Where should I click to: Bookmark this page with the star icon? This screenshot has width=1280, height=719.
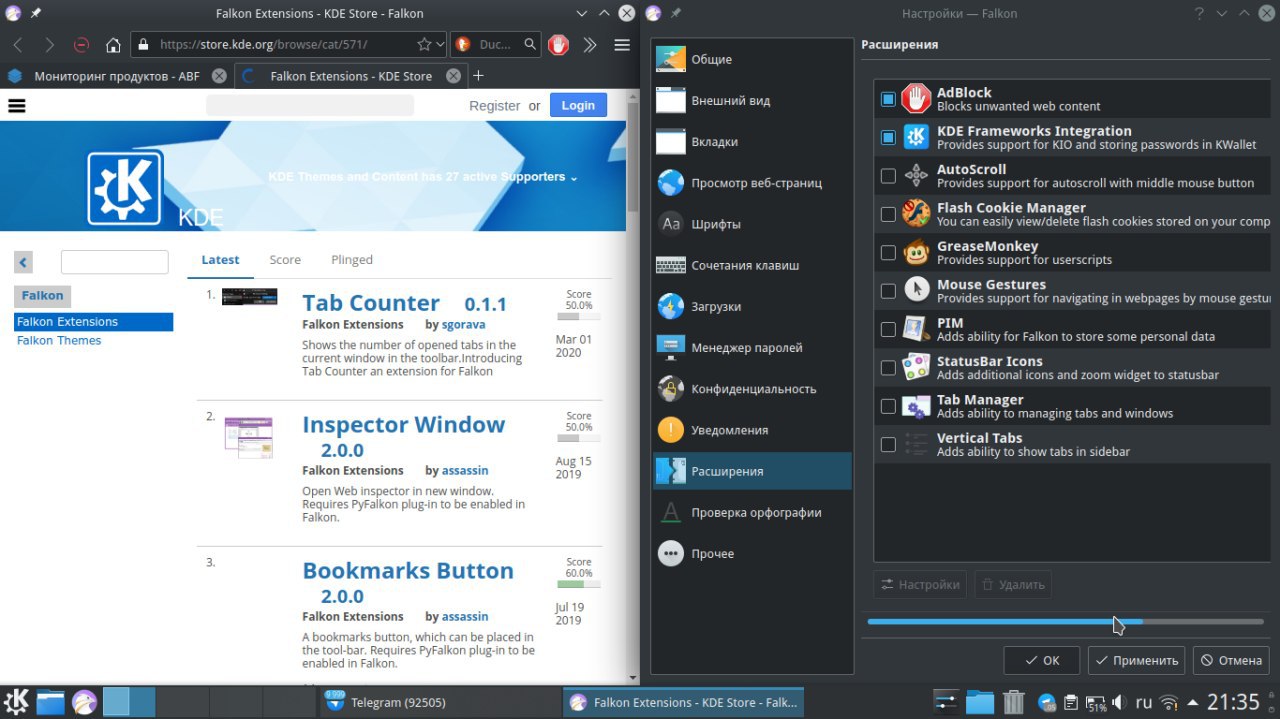pyautogui.click(x=424, y=45)
